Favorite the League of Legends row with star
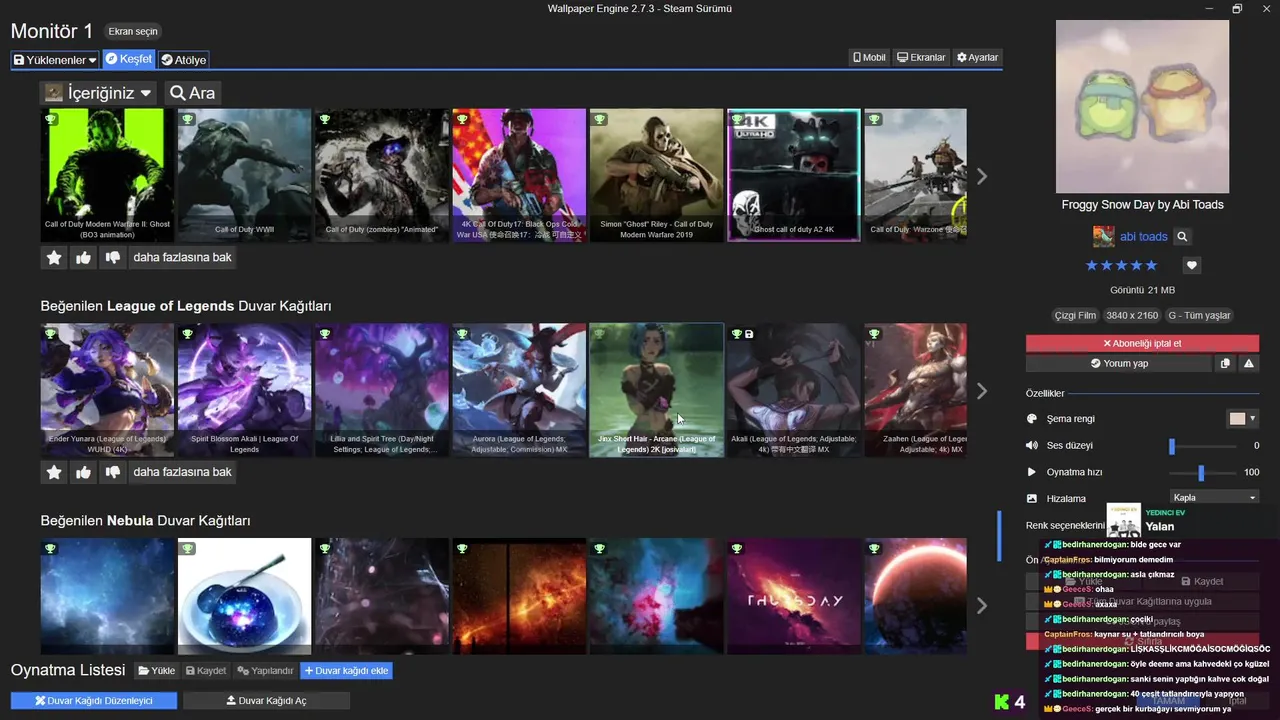The width and height of the screenshot is (1280, 720). [x=54, y=472]
